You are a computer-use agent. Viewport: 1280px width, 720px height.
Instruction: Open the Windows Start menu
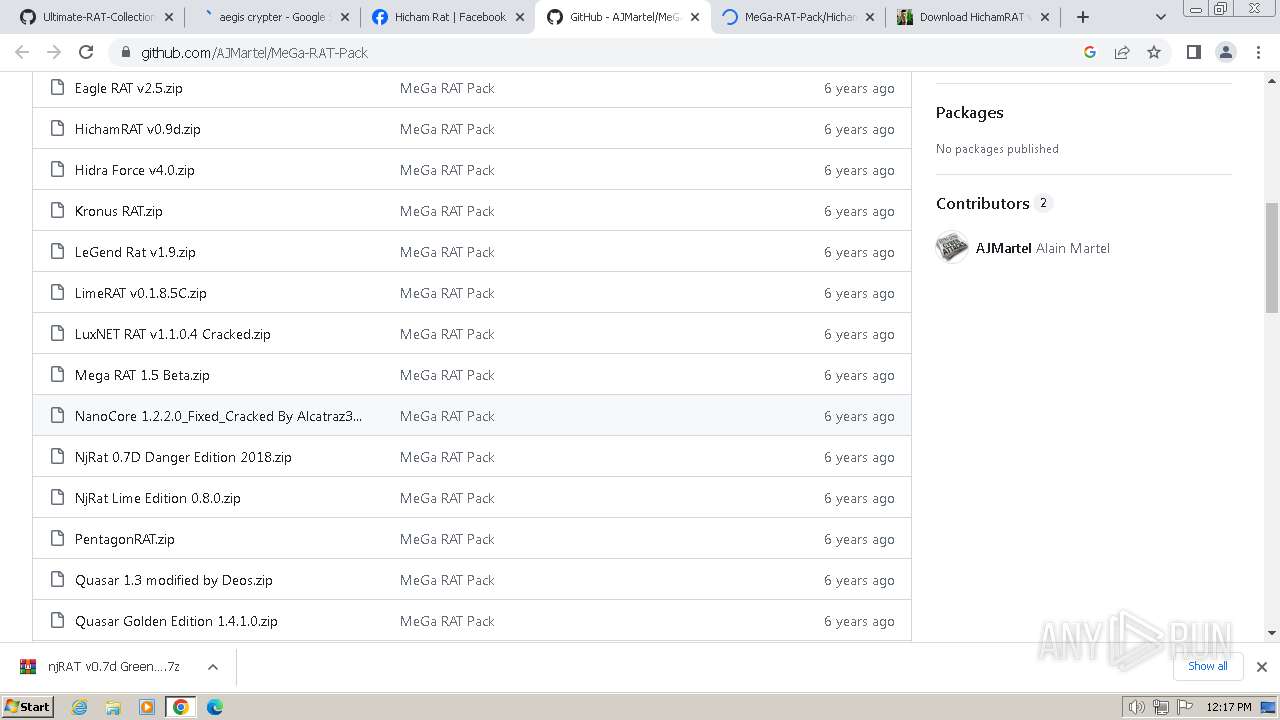click(x=28, y=706)
